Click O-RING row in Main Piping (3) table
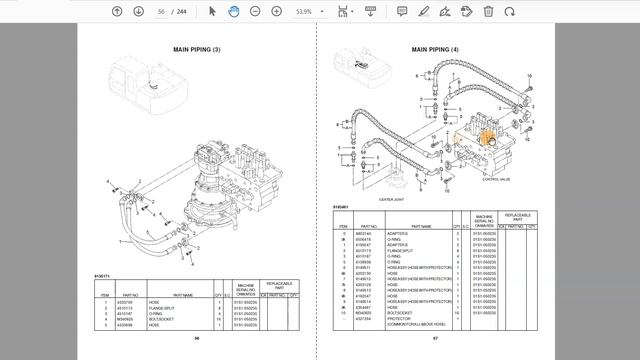This screenshot has height=360, width=640. tap(197, 314)
